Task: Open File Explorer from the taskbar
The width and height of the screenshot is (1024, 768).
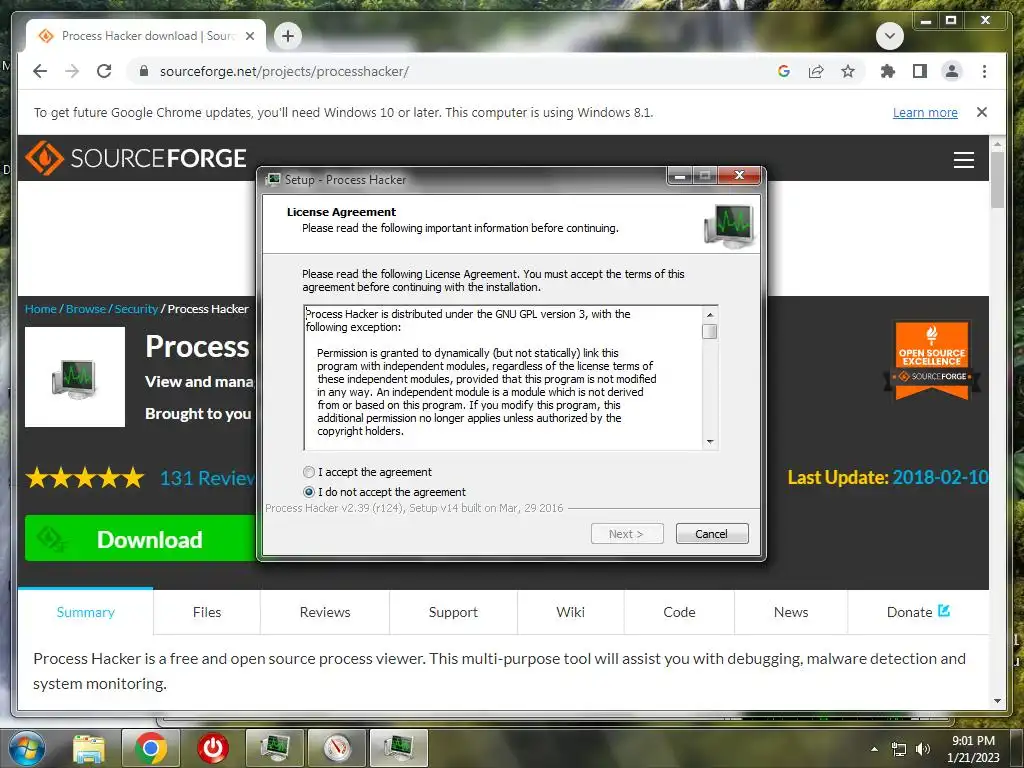Action: tap(88, 748)
